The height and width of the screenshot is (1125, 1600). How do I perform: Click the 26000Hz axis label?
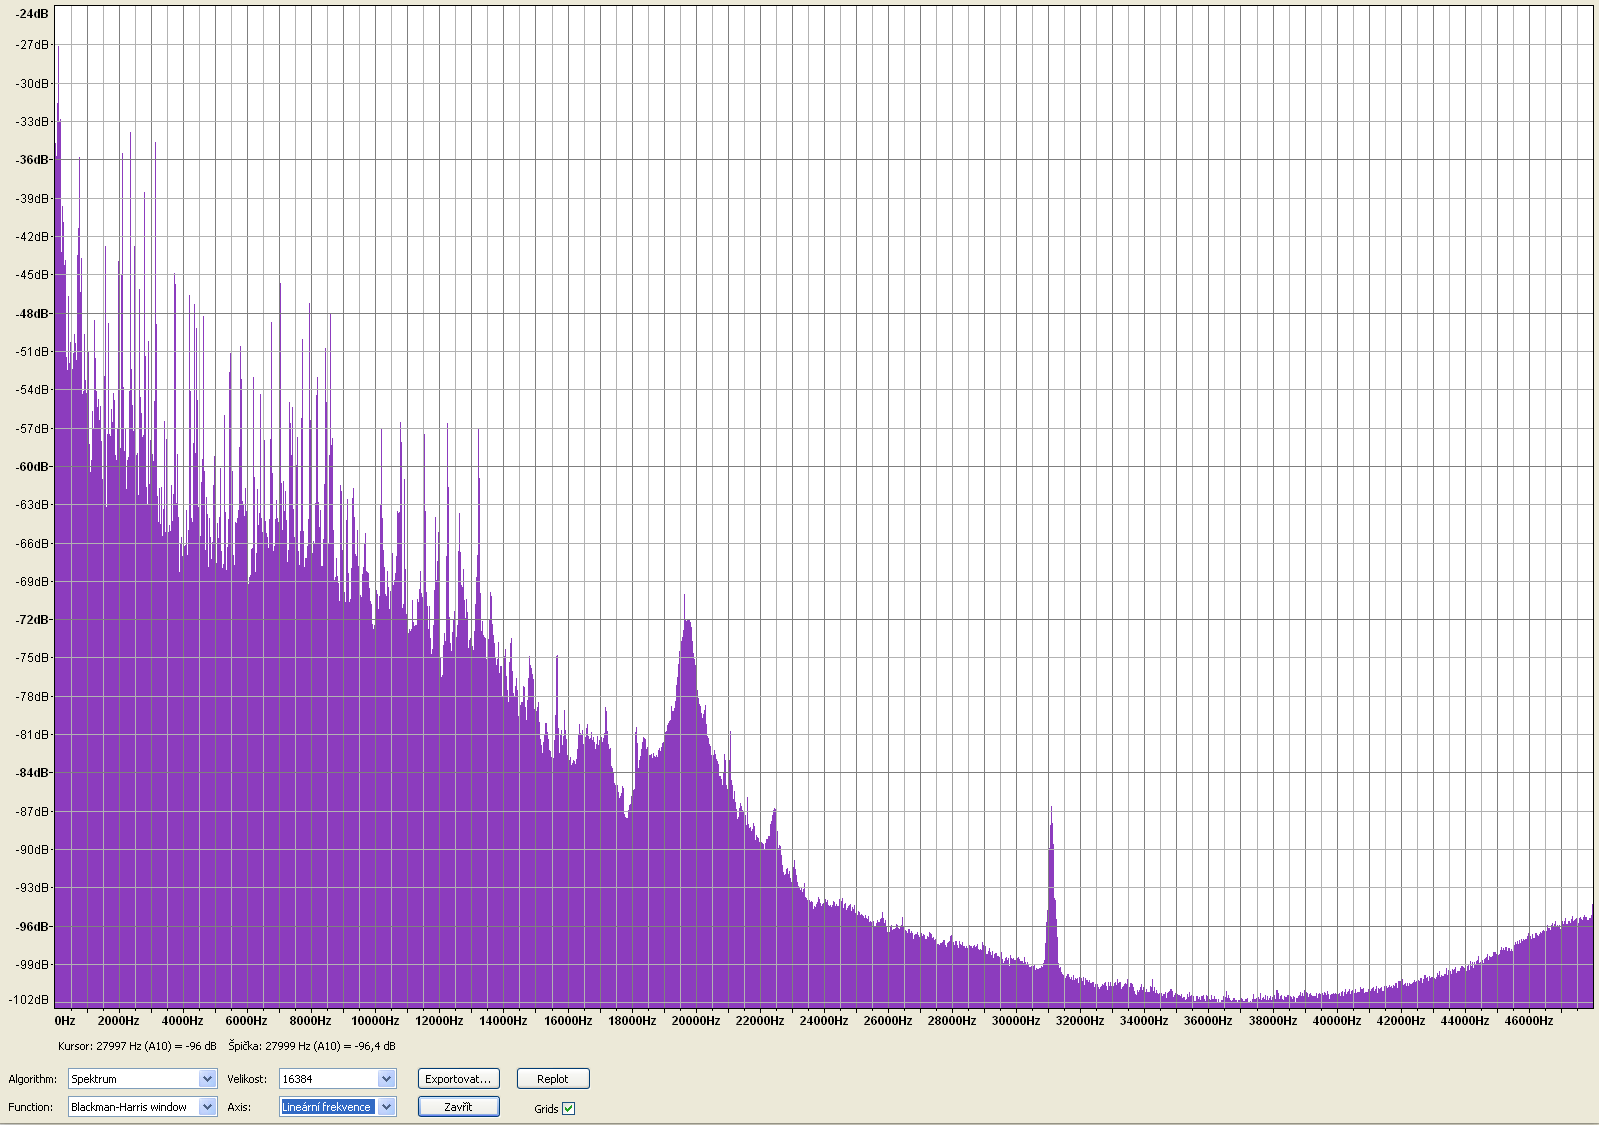[x=888, y=1021]
